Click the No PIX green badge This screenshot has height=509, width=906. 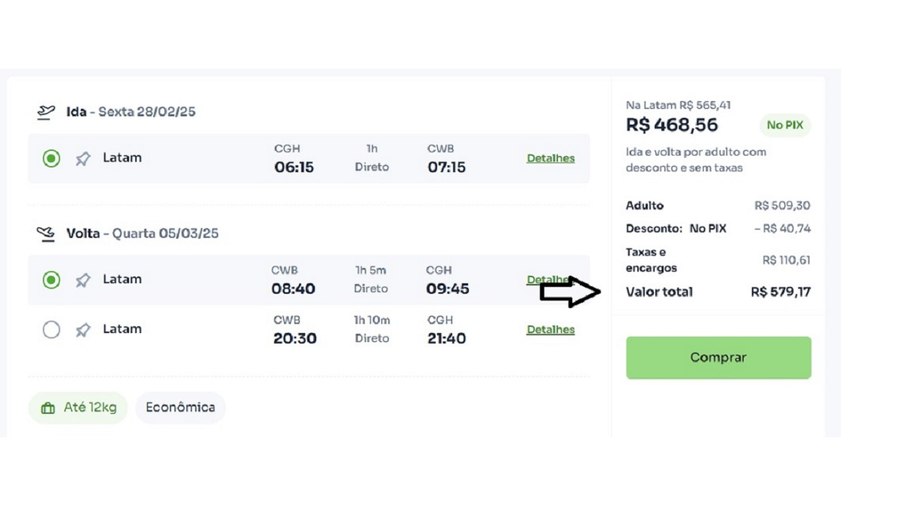click(784, 125)
